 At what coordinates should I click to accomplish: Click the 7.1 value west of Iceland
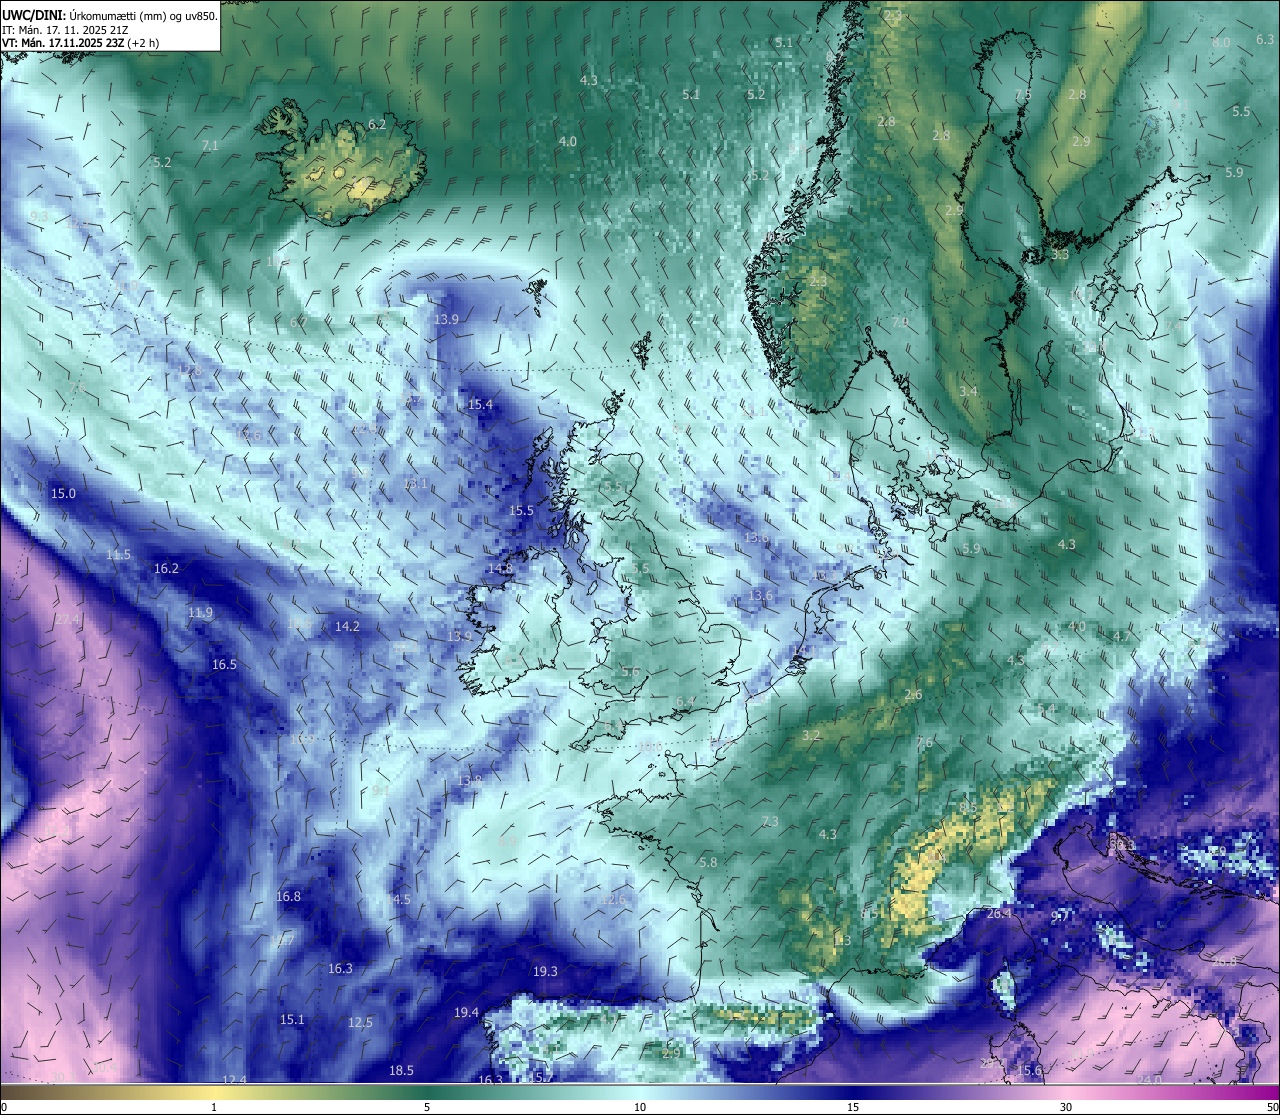point(210,146)
